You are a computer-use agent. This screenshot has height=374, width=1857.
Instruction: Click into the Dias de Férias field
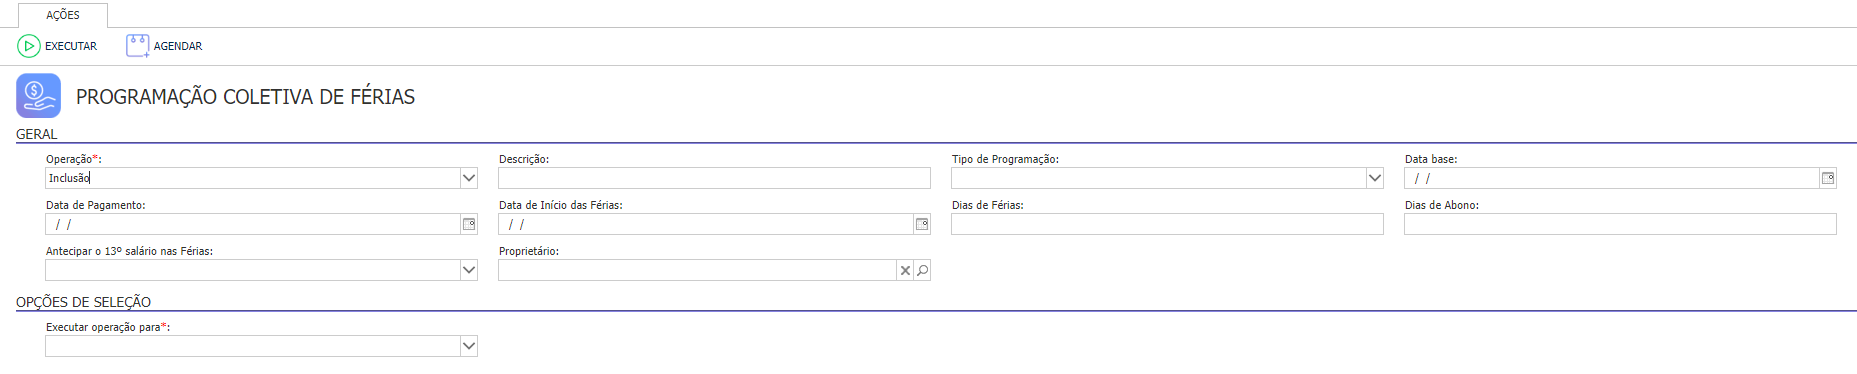tap(1167, 224)
